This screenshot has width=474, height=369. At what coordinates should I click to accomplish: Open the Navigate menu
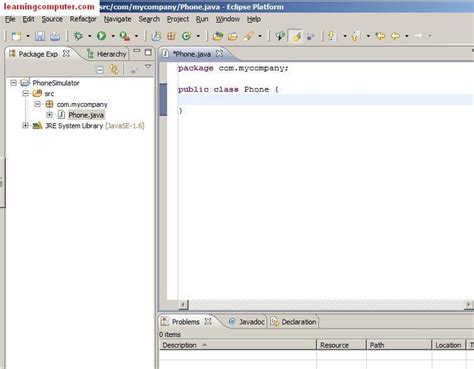click(117, 19)
